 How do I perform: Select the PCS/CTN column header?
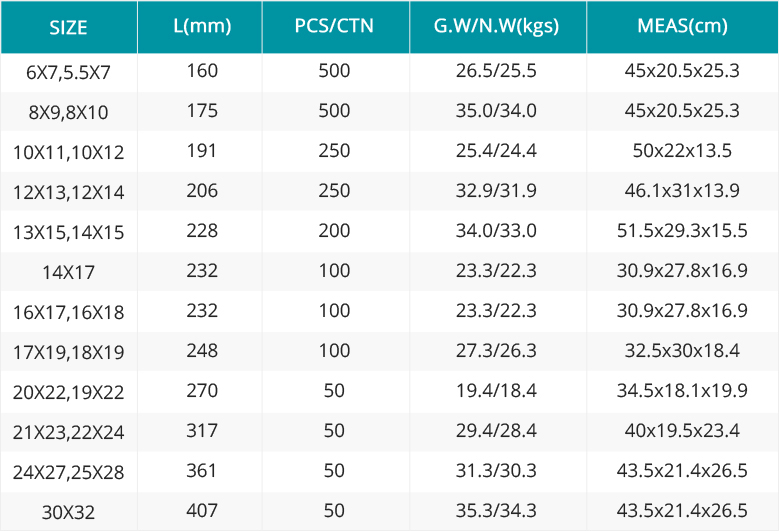(334, 26)
